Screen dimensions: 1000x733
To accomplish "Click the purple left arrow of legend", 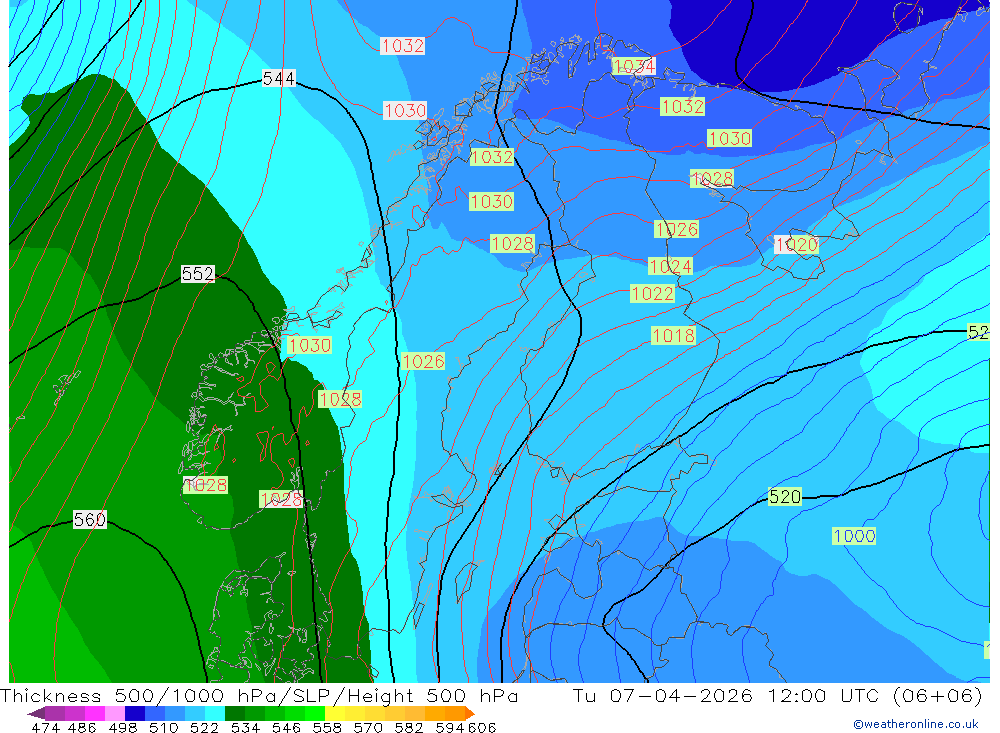I will click(x=36, y=713).
